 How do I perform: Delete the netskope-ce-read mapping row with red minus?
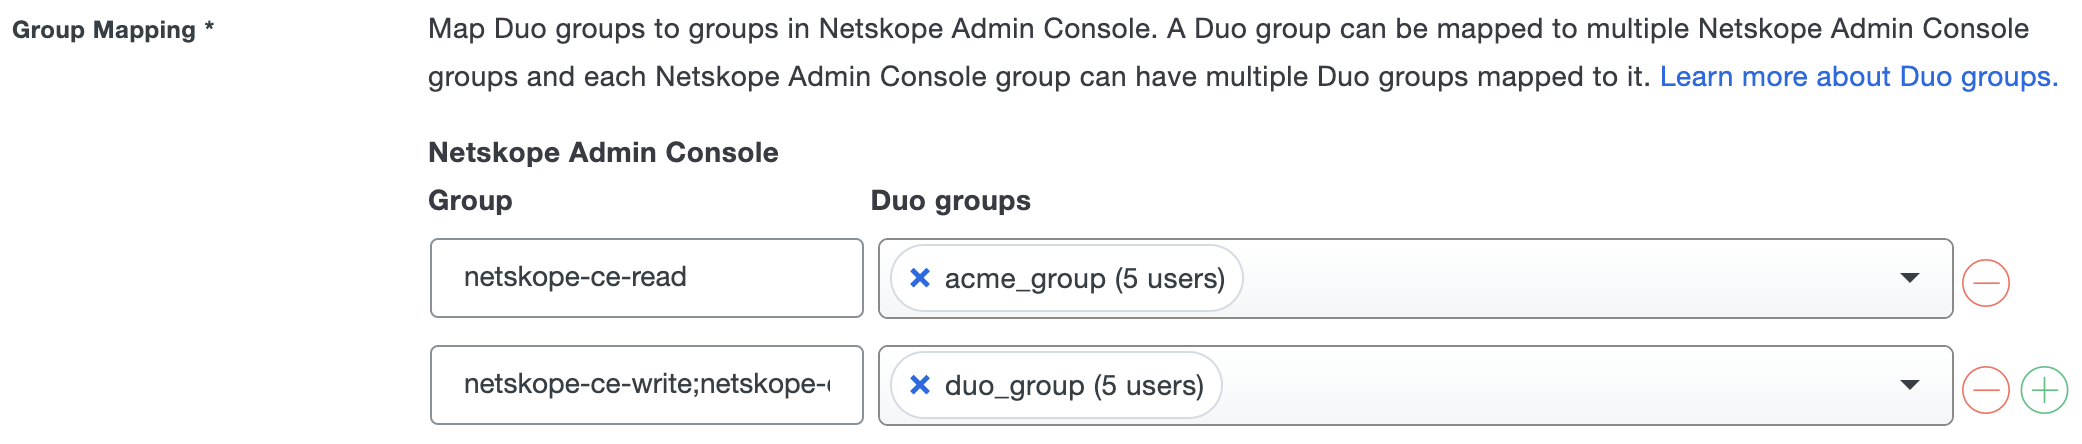[x=1986, y=283]
